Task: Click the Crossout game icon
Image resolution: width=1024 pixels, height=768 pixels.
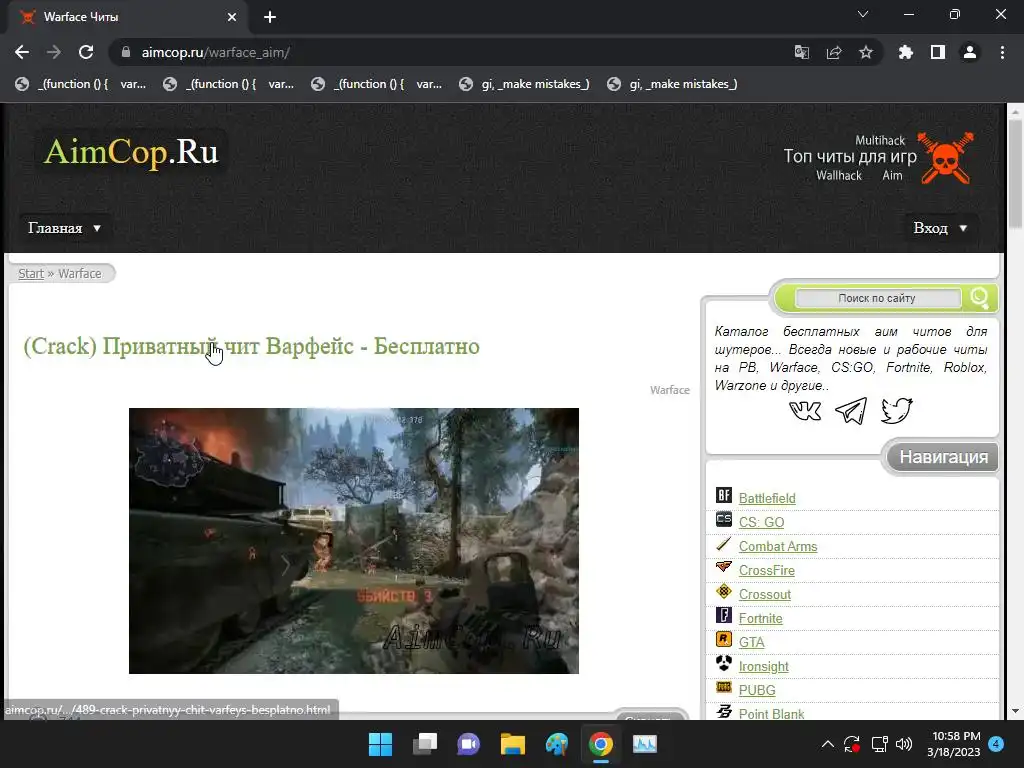Action: pyautogui.click(x=724, y=592)
